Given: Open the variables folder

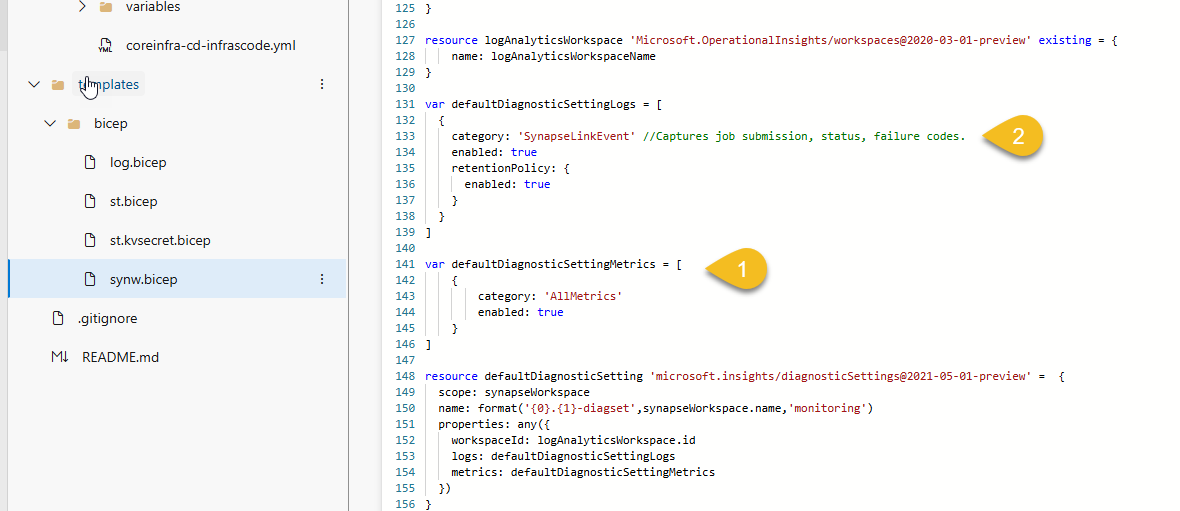Looking at the screenshot, I should pos(153,7).
